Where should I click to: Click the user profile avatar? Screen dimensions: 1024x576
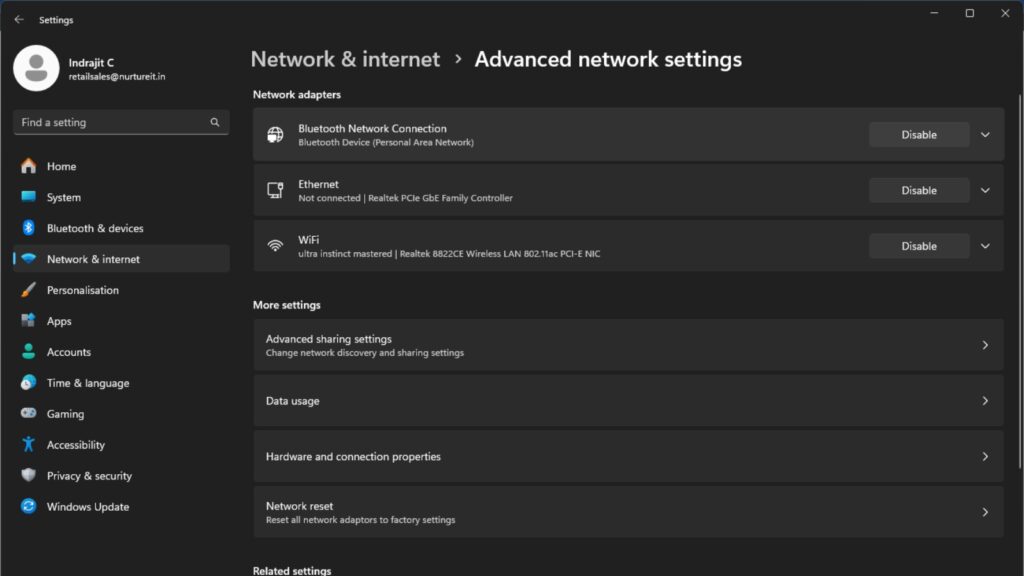(x=37, y=68)
